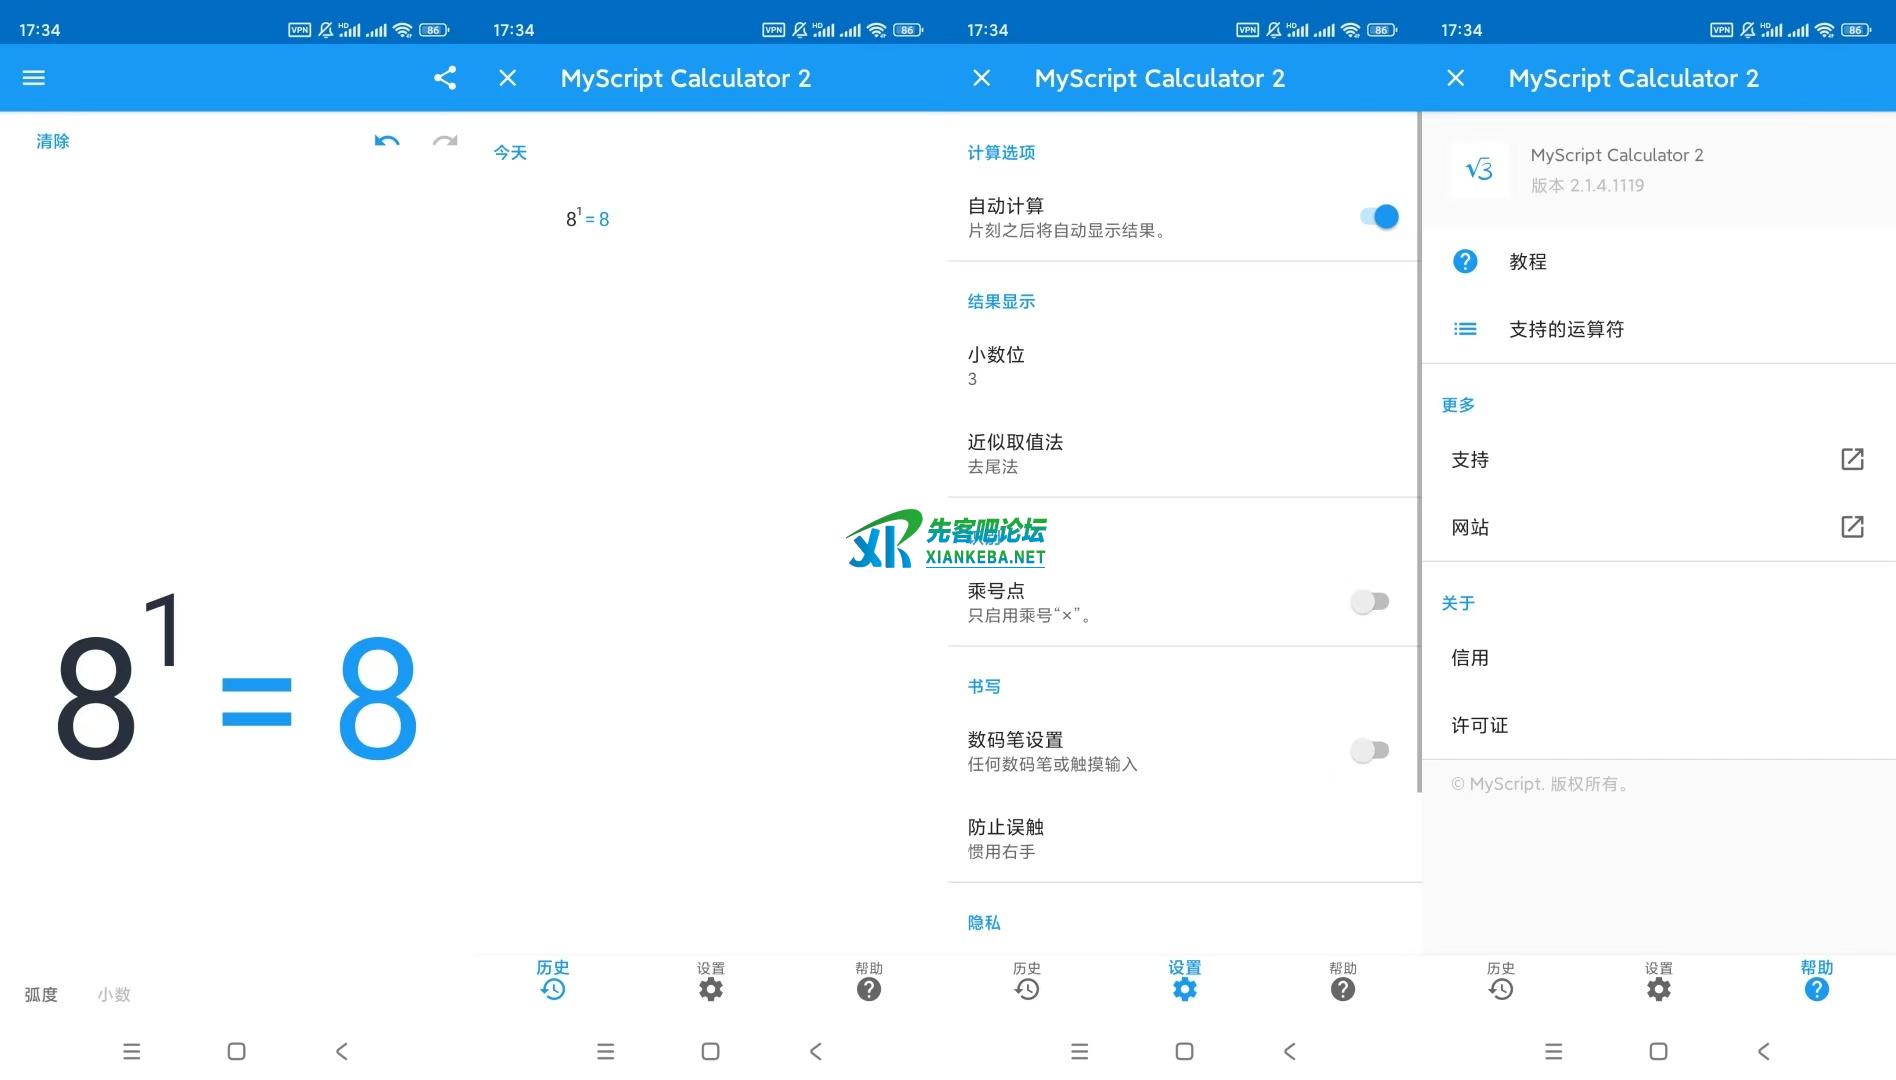Switch to the 小数 mode tab
Screen dimensions: 1896x1080
coord(113,994)
